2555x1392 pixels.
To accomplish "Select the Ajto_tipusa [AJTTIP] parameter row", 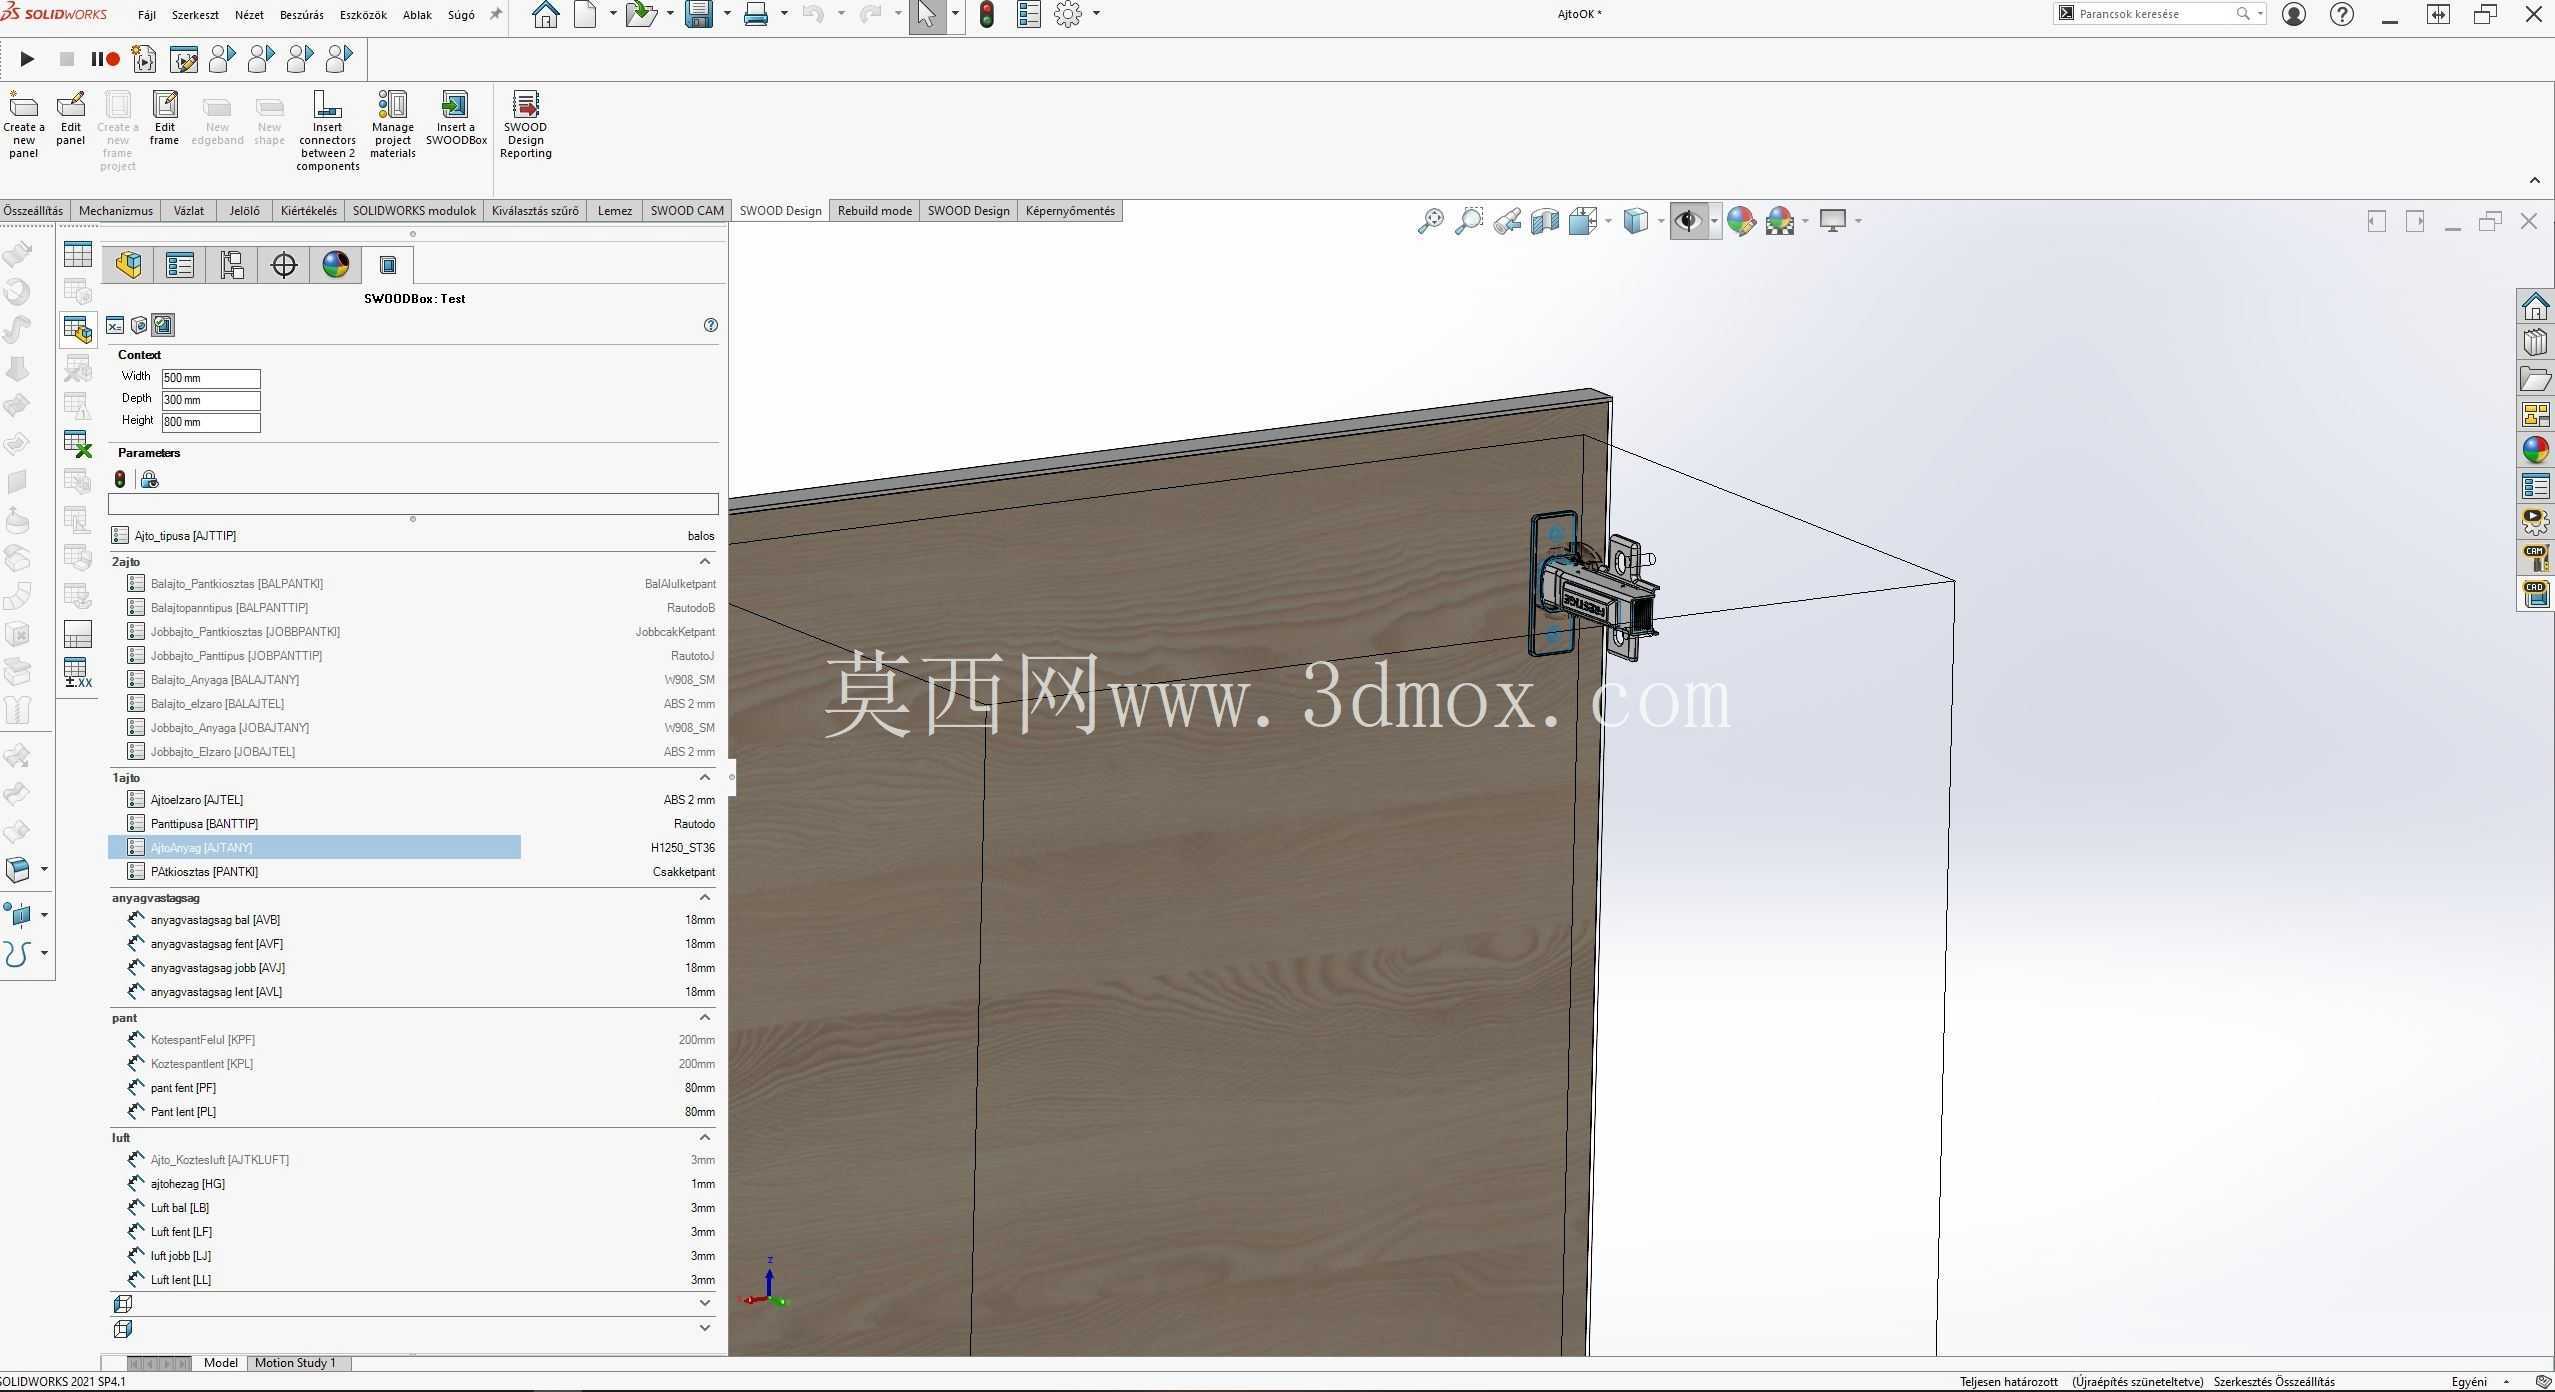I will click(413, 536).
